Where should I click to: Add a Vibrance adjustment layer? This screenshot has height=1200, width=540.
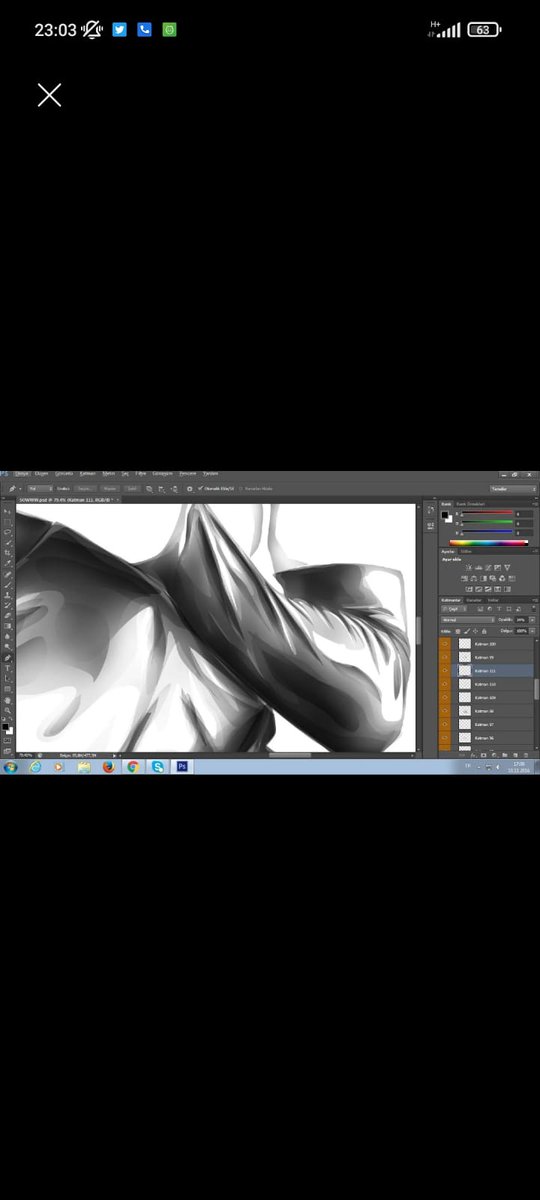[507, 568]
